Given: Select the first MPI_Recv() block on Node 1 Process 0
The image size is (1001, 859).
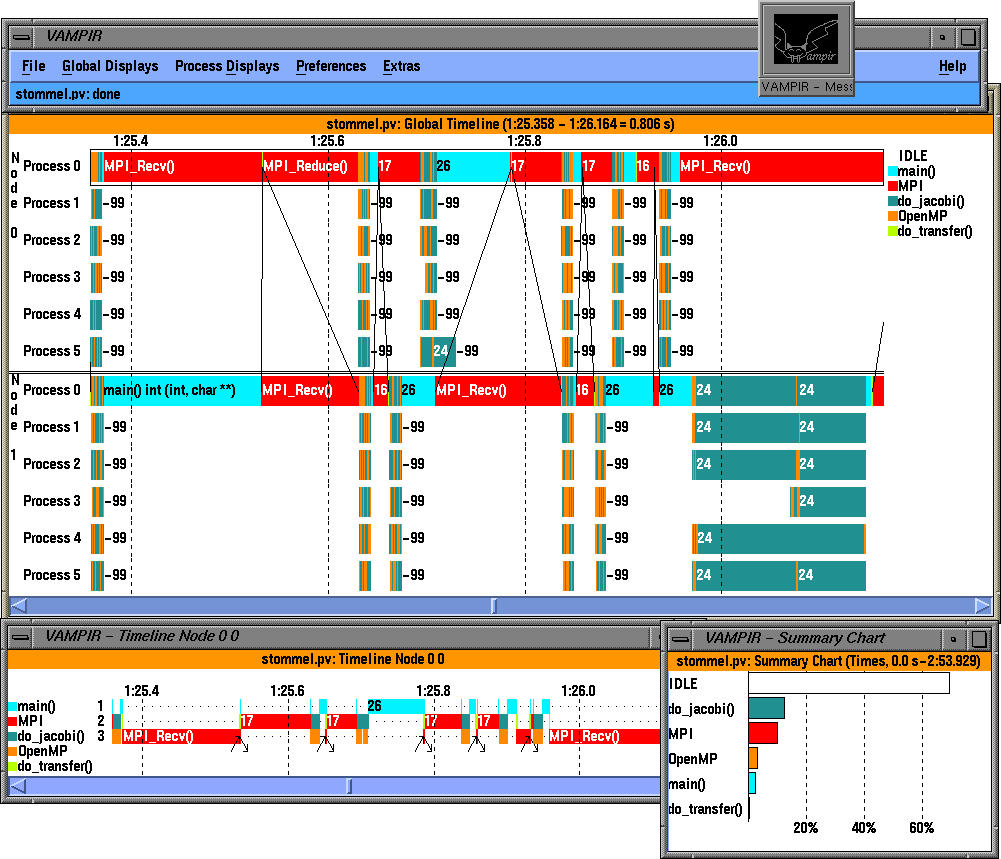Looking at the screenshot, I should 310,391.
